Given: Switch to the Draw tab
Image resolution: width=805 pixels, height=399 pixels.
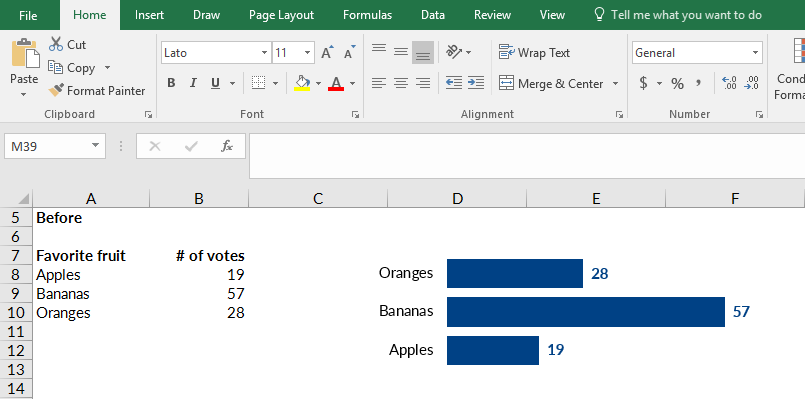Looking at the screenshot, I should (206, 15).
